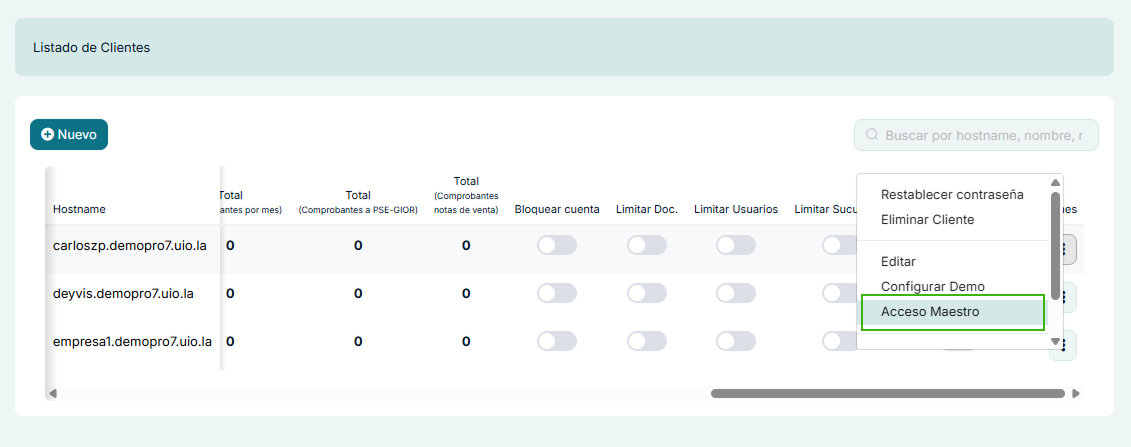1131x447 pixels.
Task: Open Configurar Demo menu option
Action: click(x=932, y=286)
